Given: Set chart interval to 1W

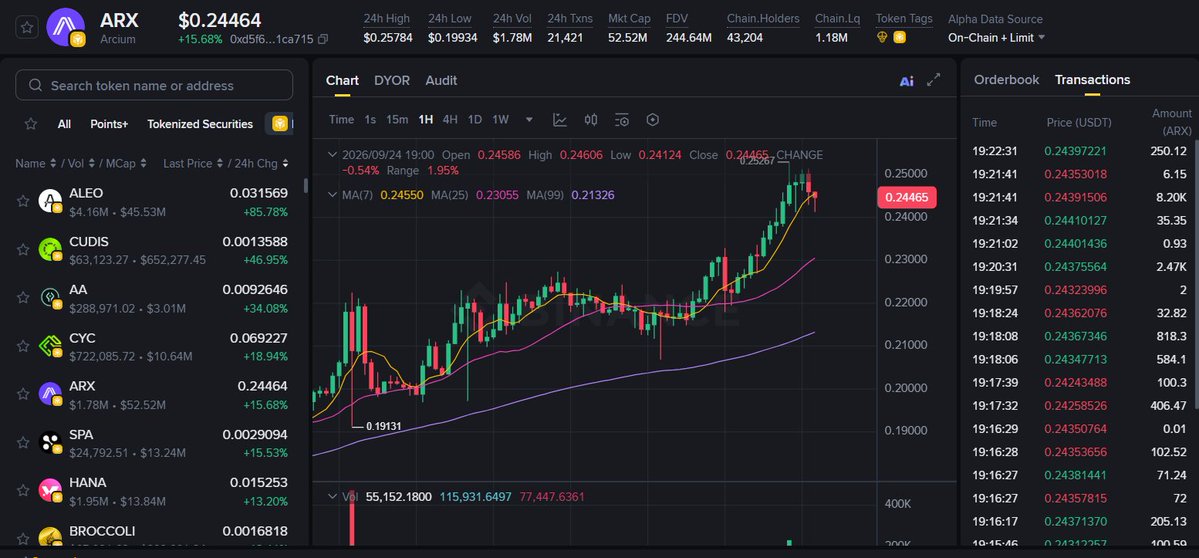Looking at the screenshot, I should [x=500, y=120].
